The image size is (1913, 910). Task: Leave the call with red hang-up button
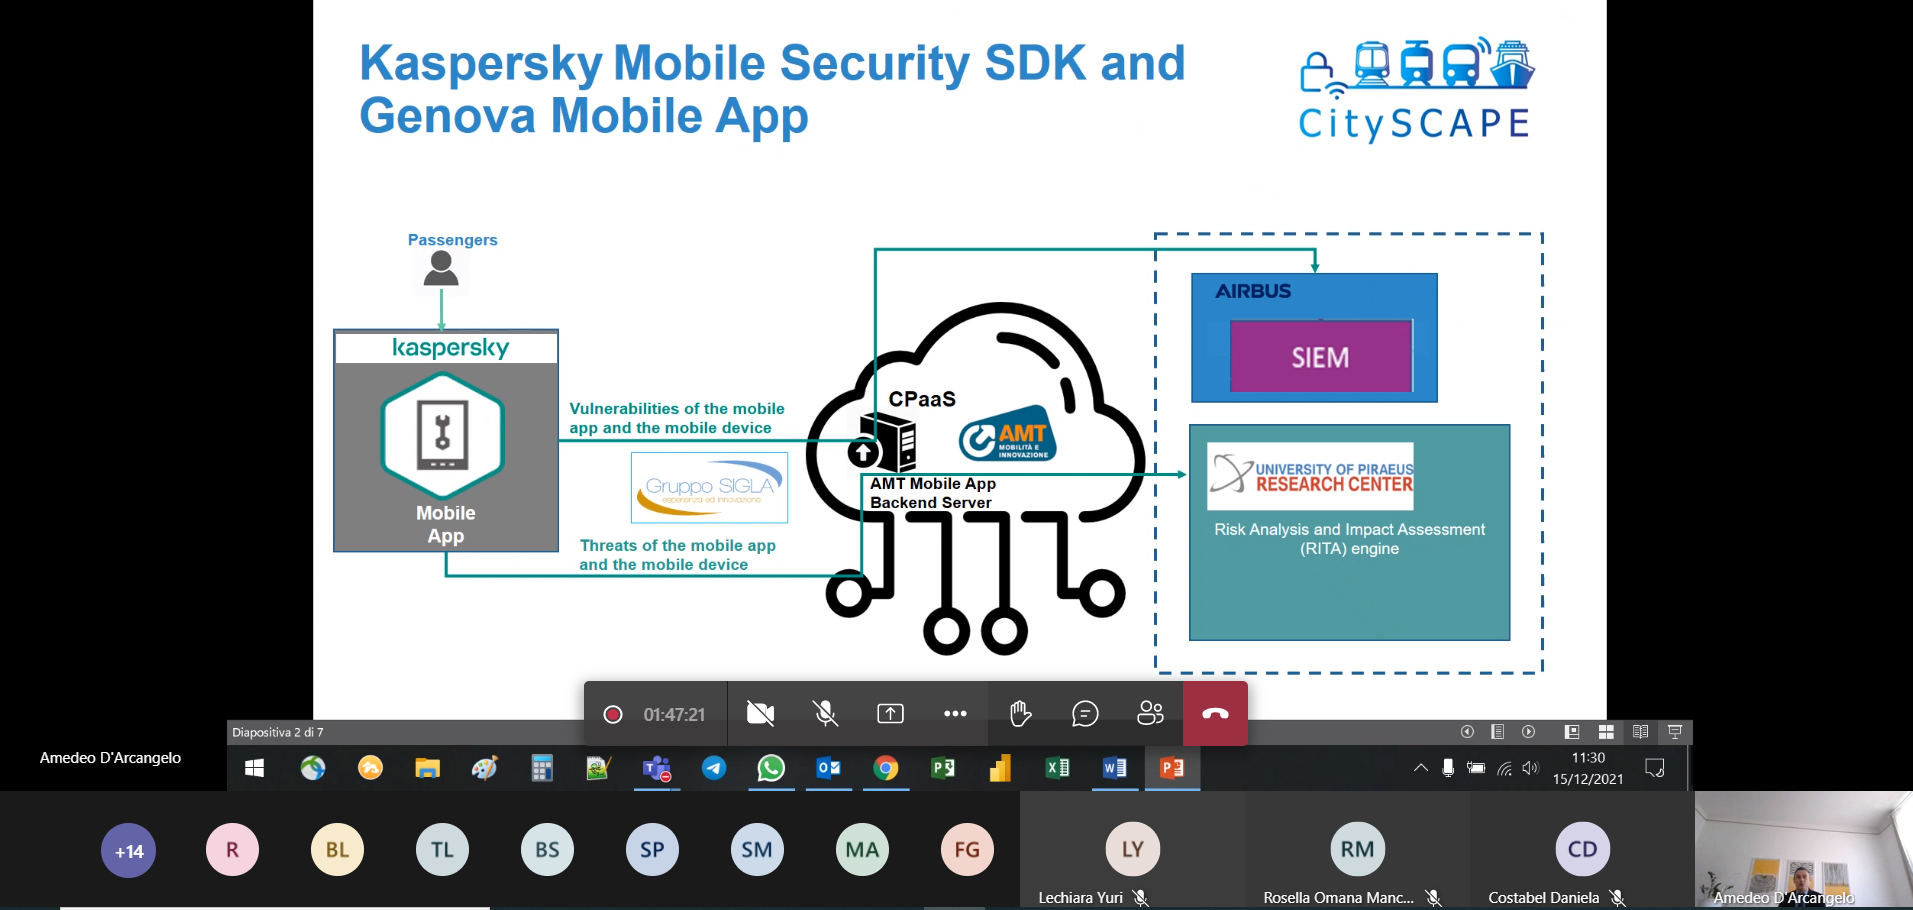[1215, 714]
